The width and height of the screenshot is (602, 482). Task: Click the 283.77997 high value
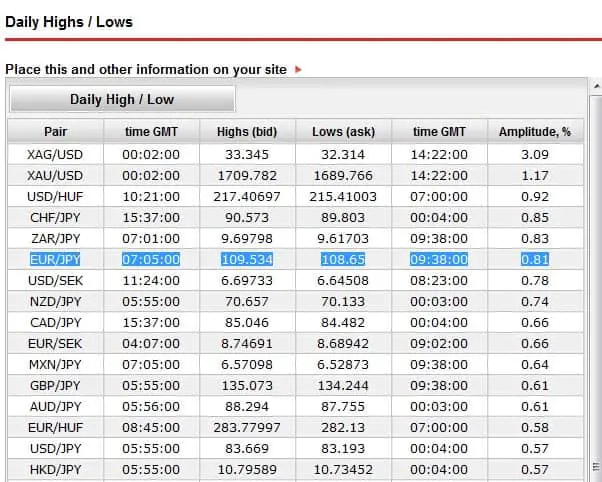click(247, 427)
